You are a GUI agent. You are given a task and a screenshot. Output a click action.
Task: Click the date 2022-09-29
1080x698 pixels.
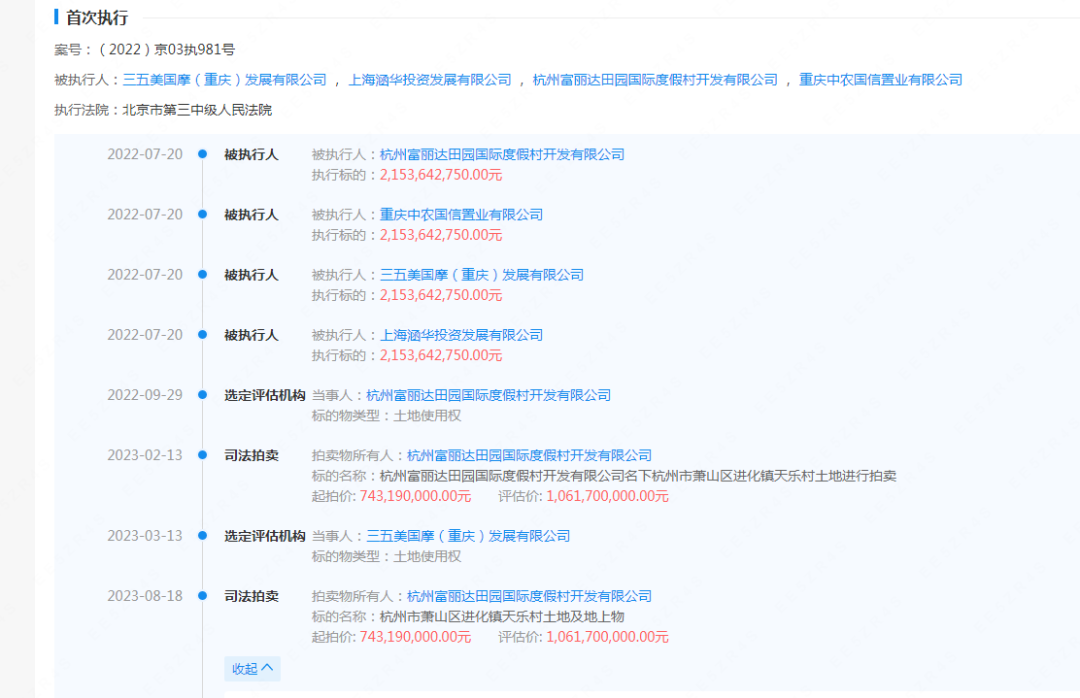[145, 395]
